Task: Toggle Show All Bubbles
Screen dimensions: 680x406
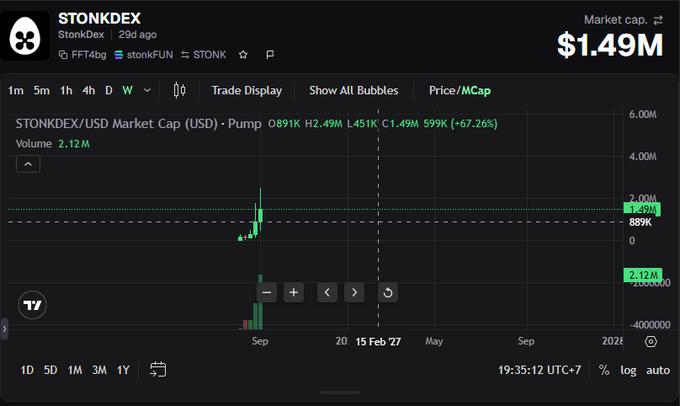Action: [353, 90]
